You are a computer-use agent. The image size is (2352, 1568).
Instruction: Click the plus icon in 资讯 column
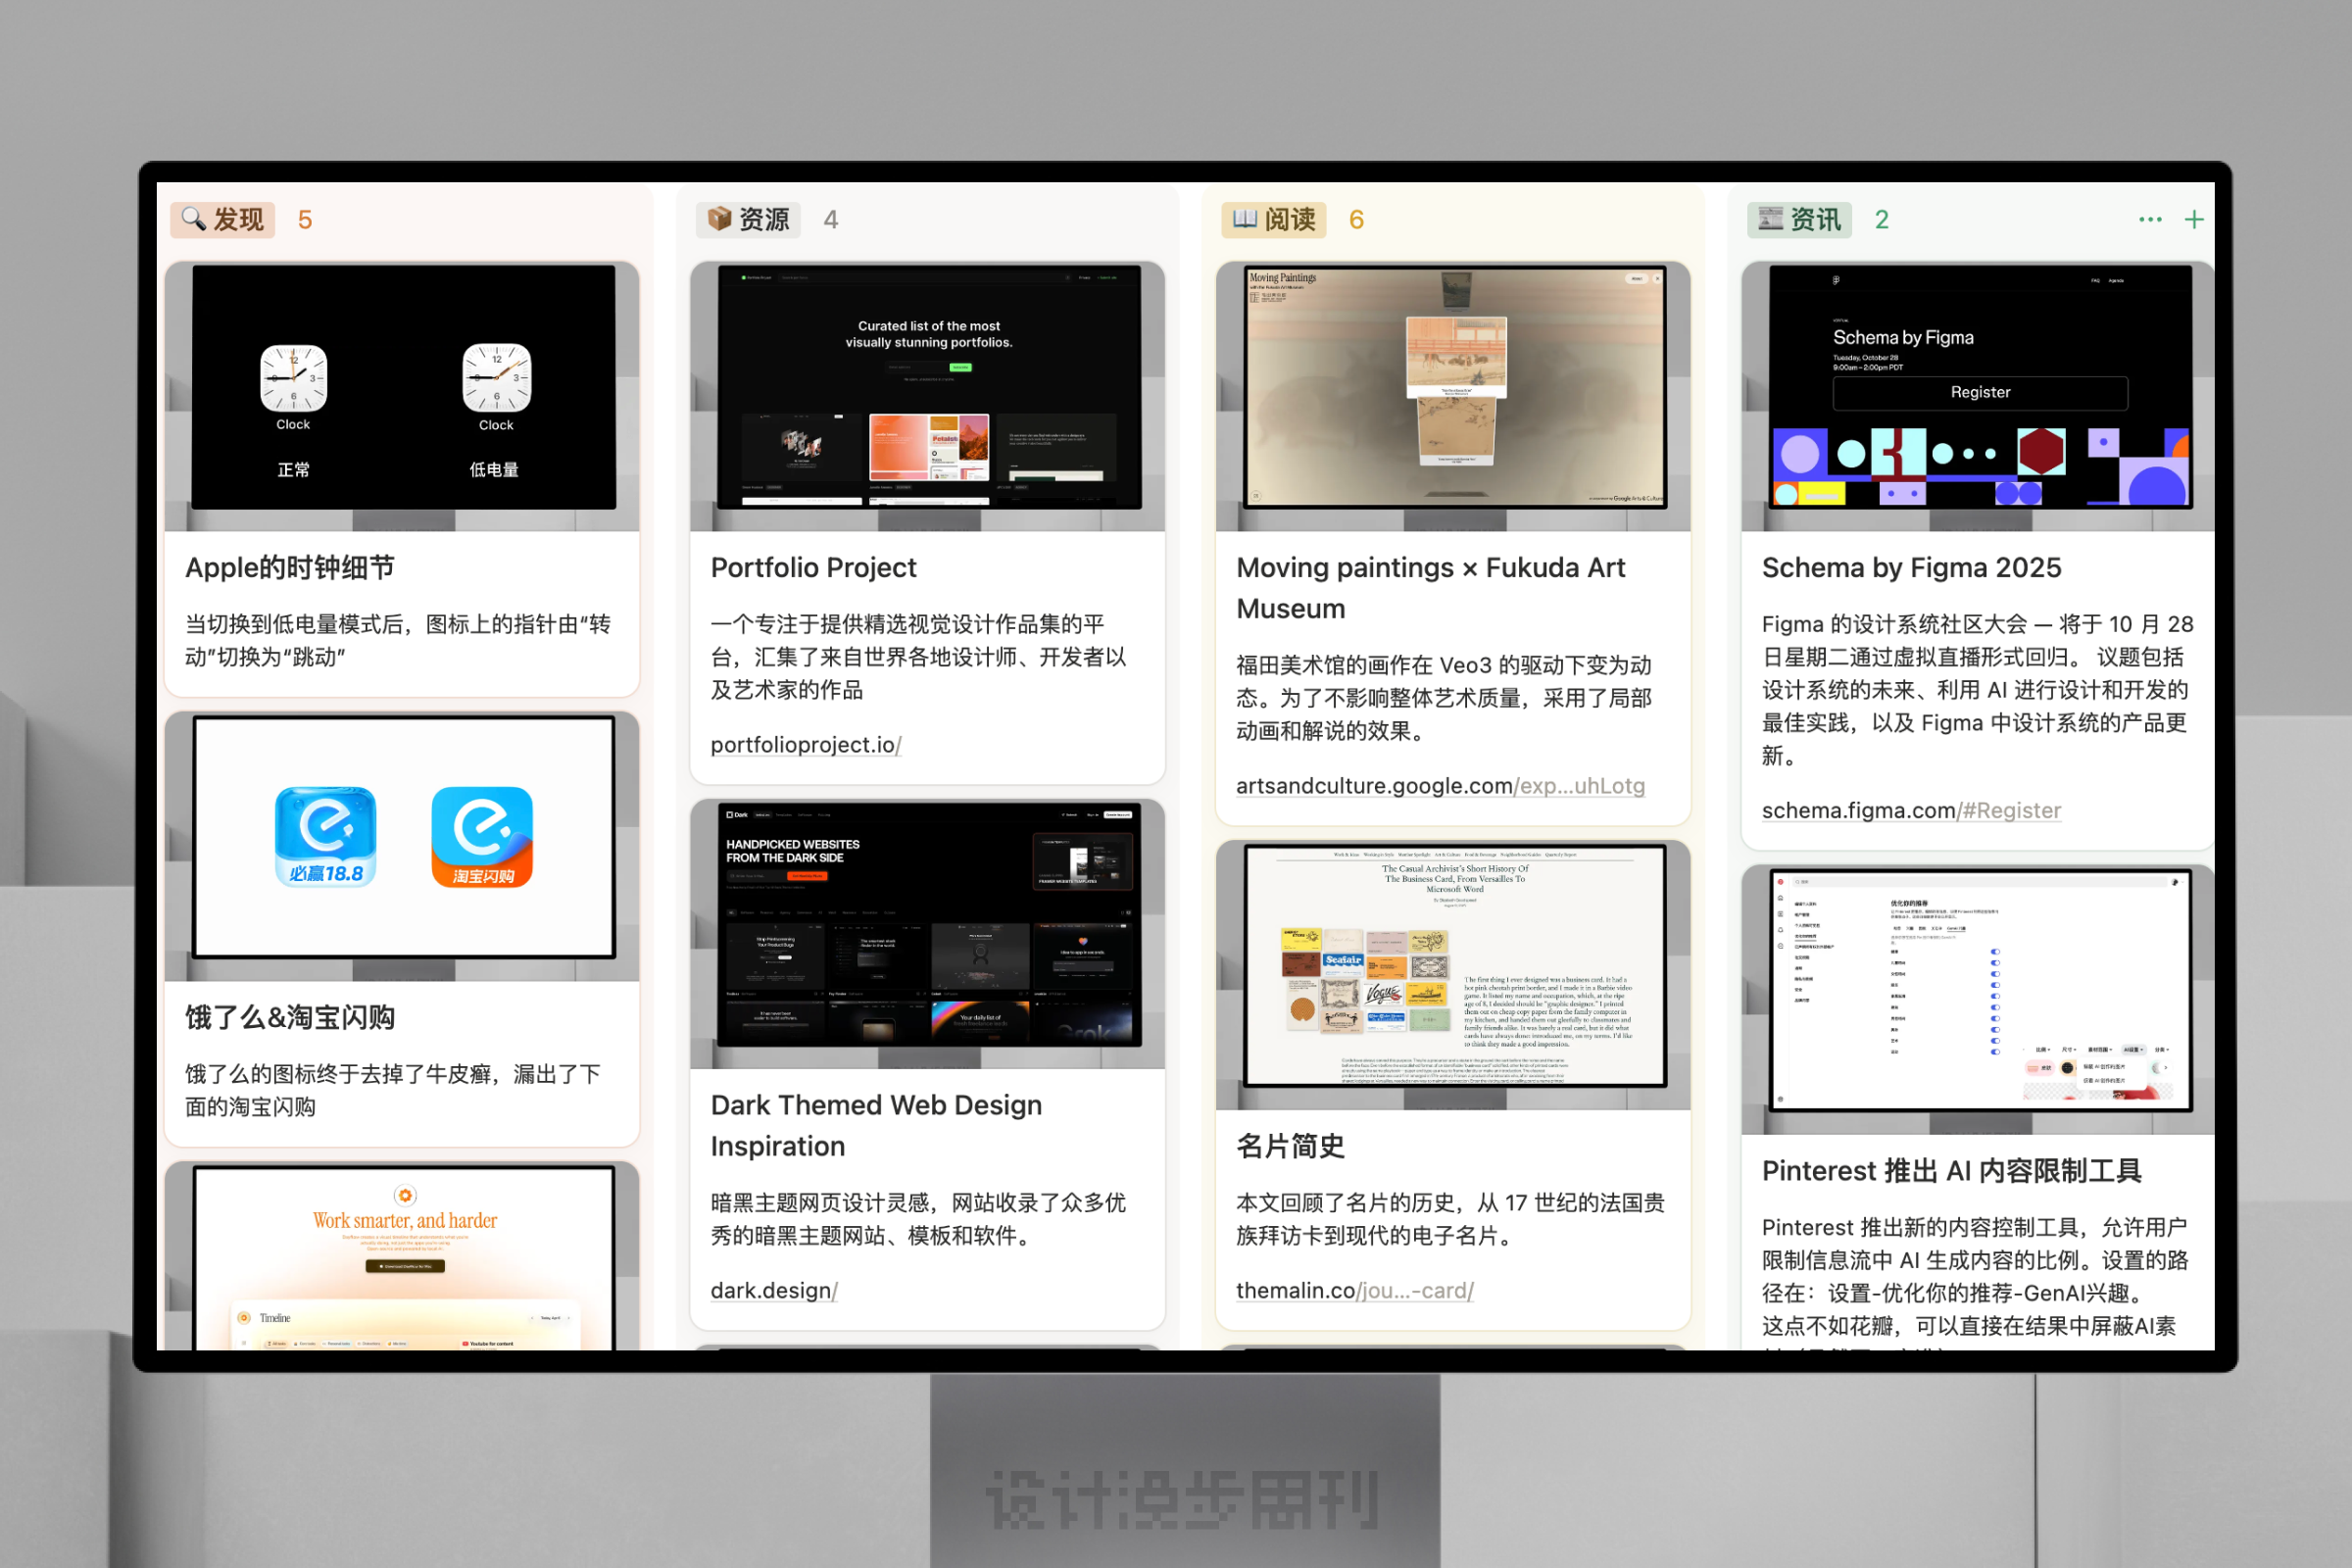click(x=2193, y=220)
